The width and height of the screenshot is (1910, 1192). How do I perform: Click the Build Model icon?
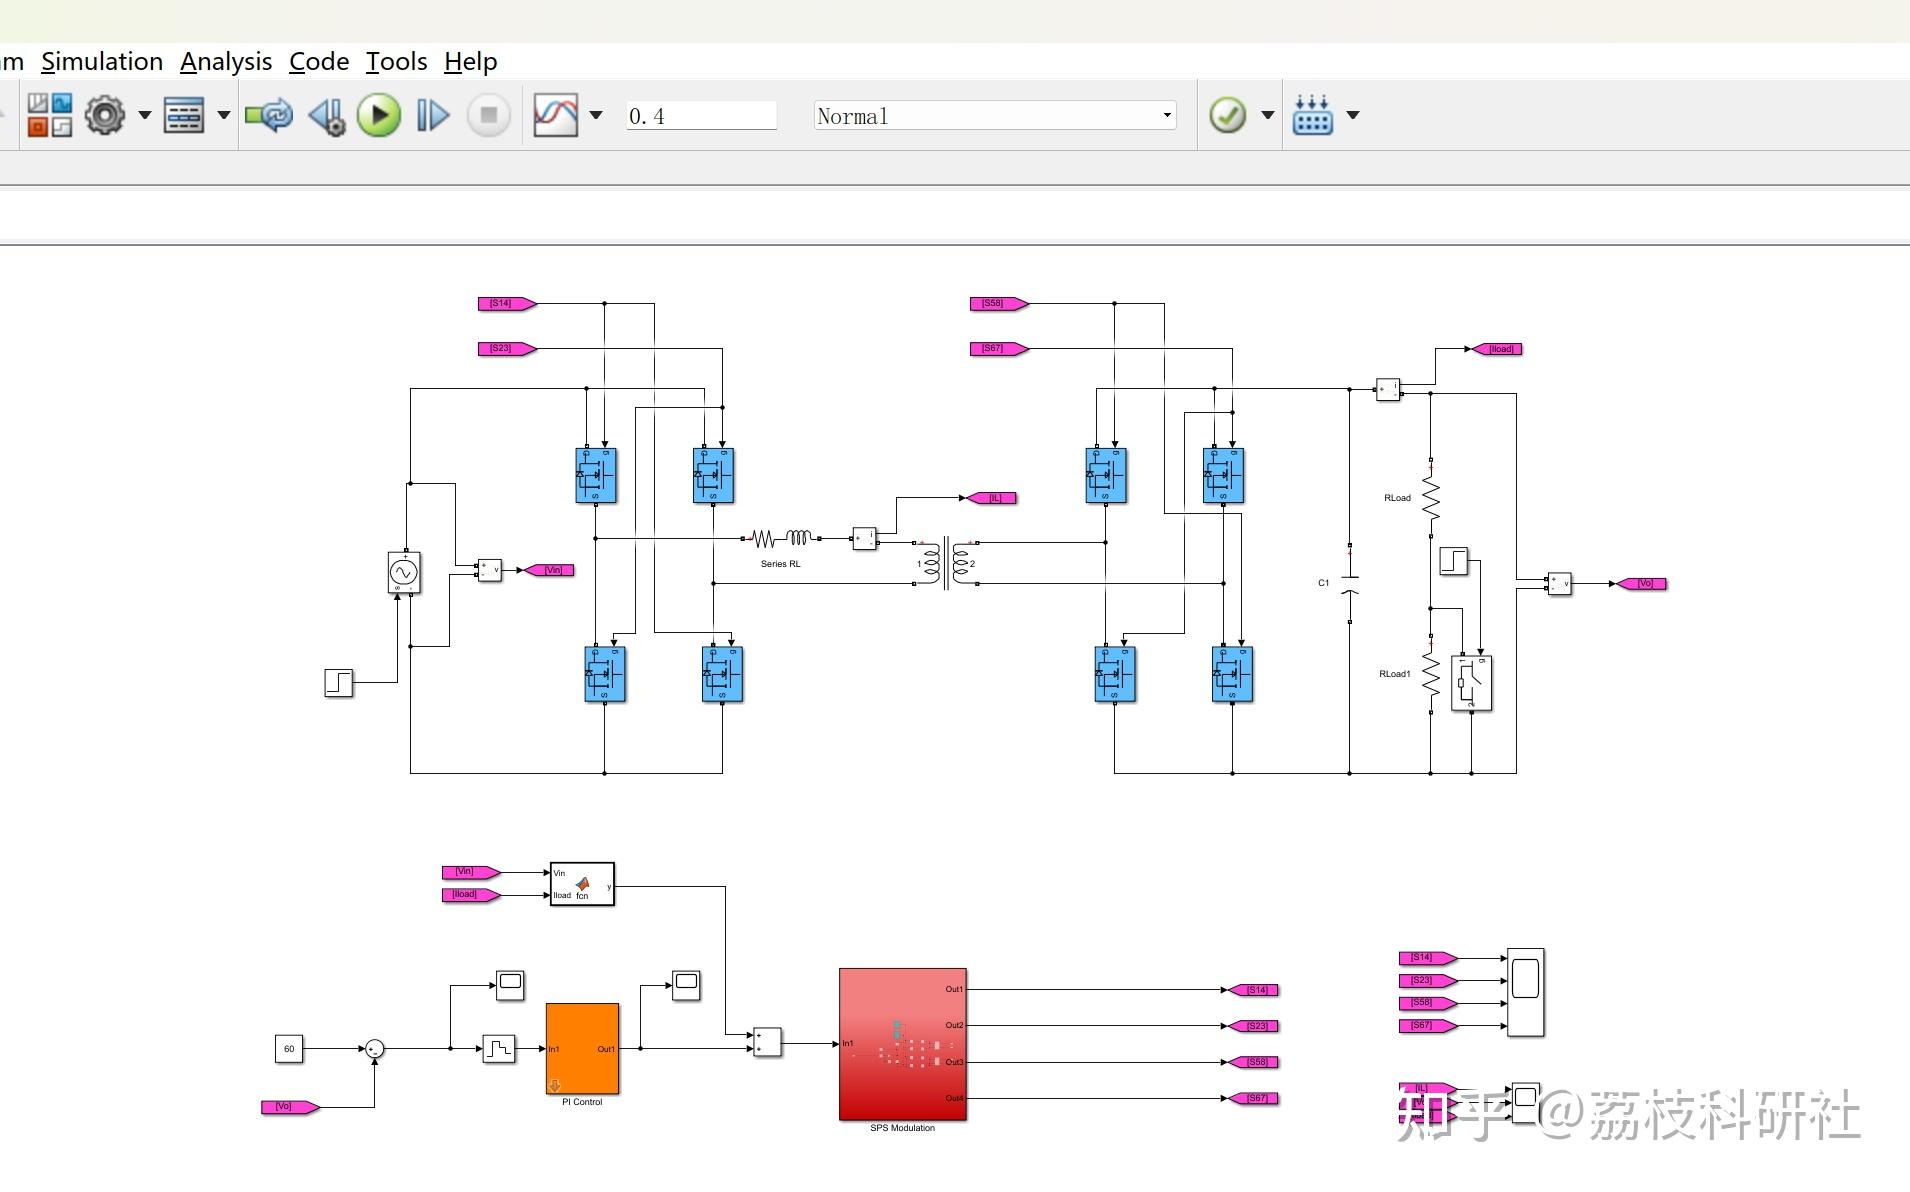tap(1312, 115)
